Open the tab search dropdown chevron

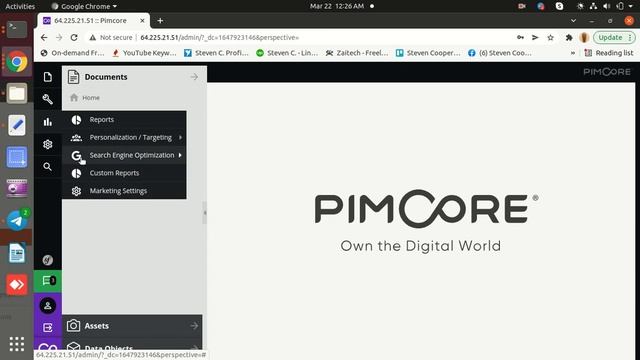[573, 20]
